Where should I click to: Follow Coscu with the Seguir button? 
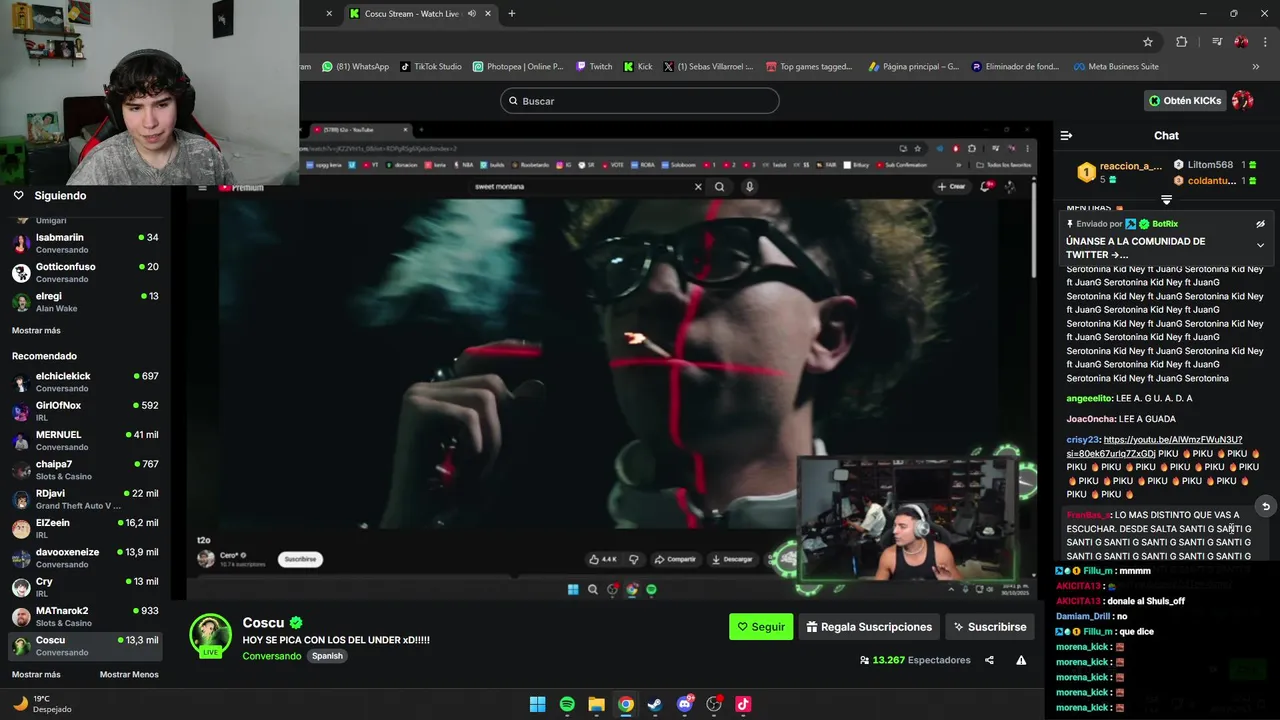click(761, 627)
